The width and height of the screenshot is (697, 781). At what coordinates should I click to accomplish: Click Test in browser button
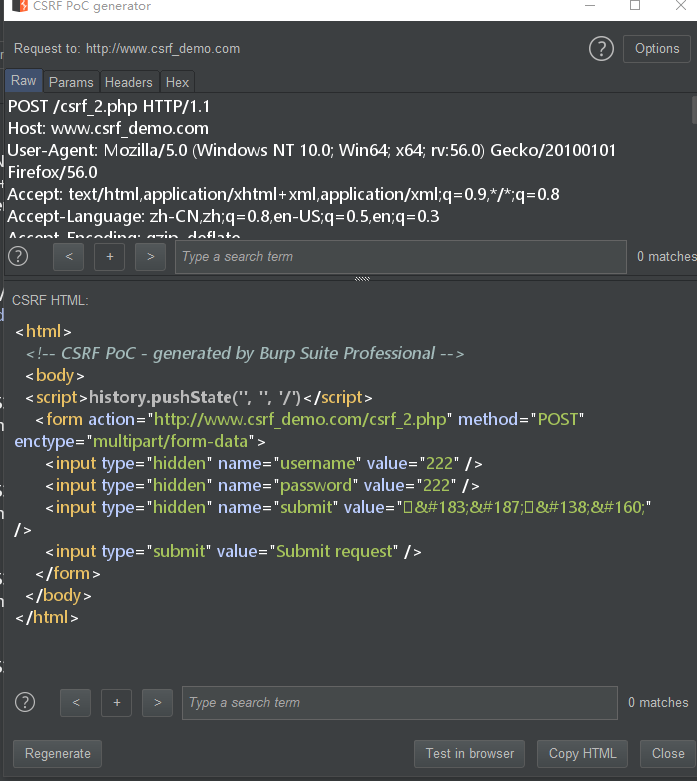point(469,754)
